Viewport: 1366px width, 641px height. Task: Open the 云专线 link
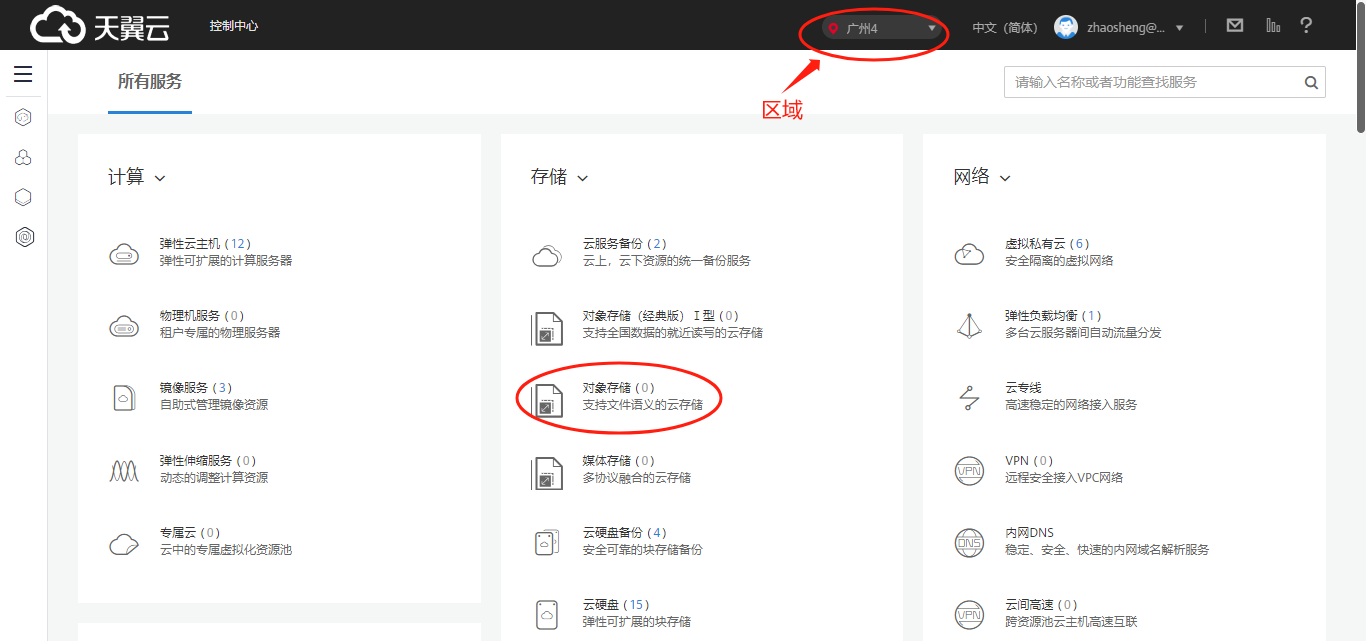click(x=1023, y=387)
